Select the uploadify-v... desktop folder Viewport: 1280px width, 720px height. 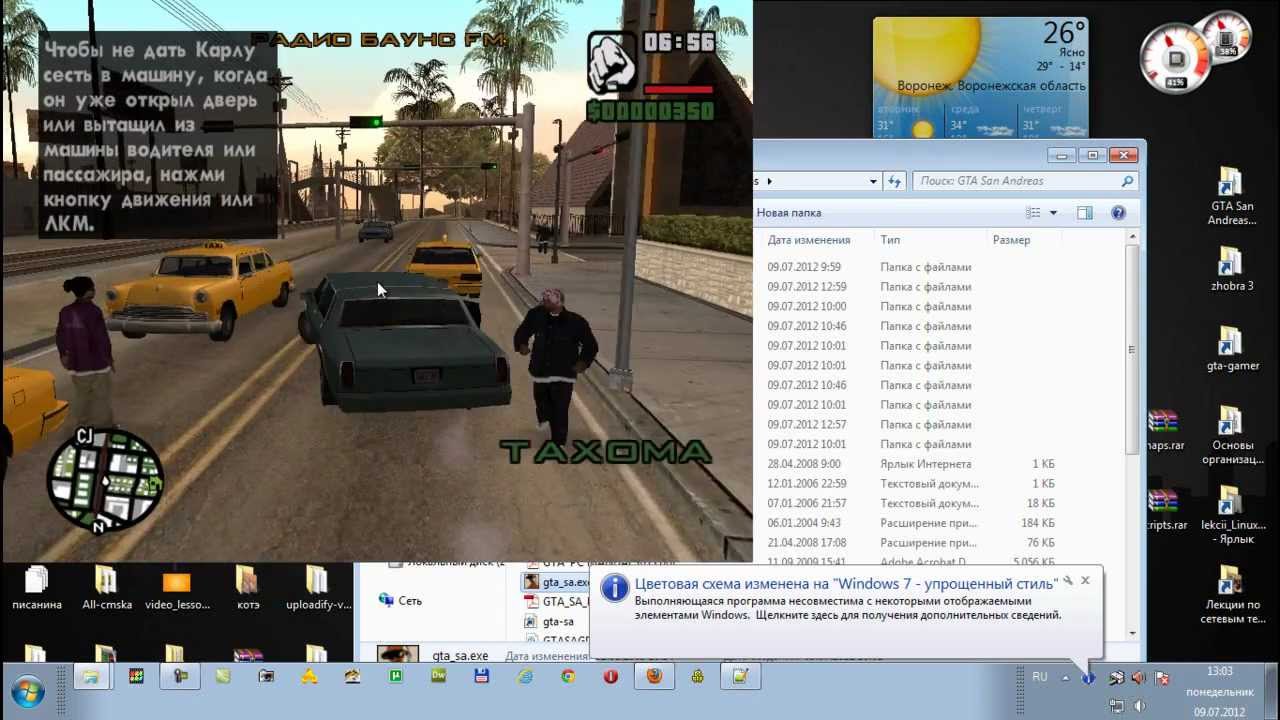[x=317, y=588]
